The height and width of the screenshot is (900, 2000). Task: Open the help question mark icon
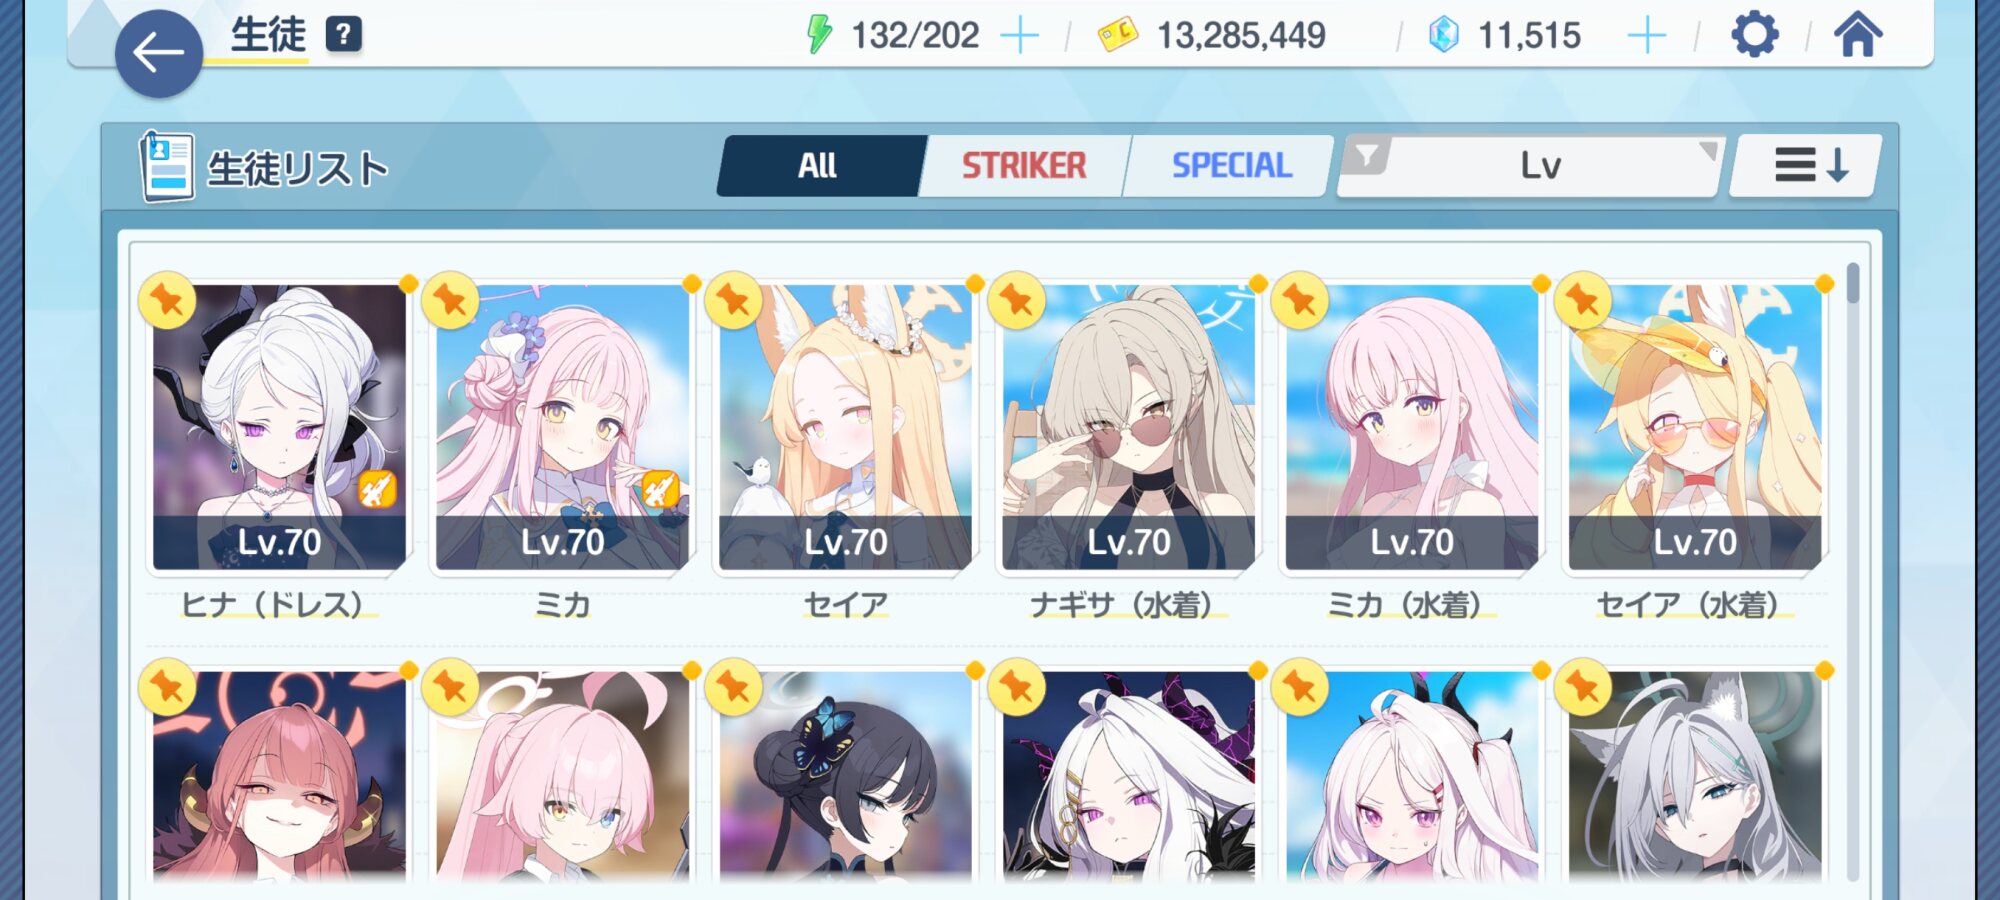[x=343, y=35]
